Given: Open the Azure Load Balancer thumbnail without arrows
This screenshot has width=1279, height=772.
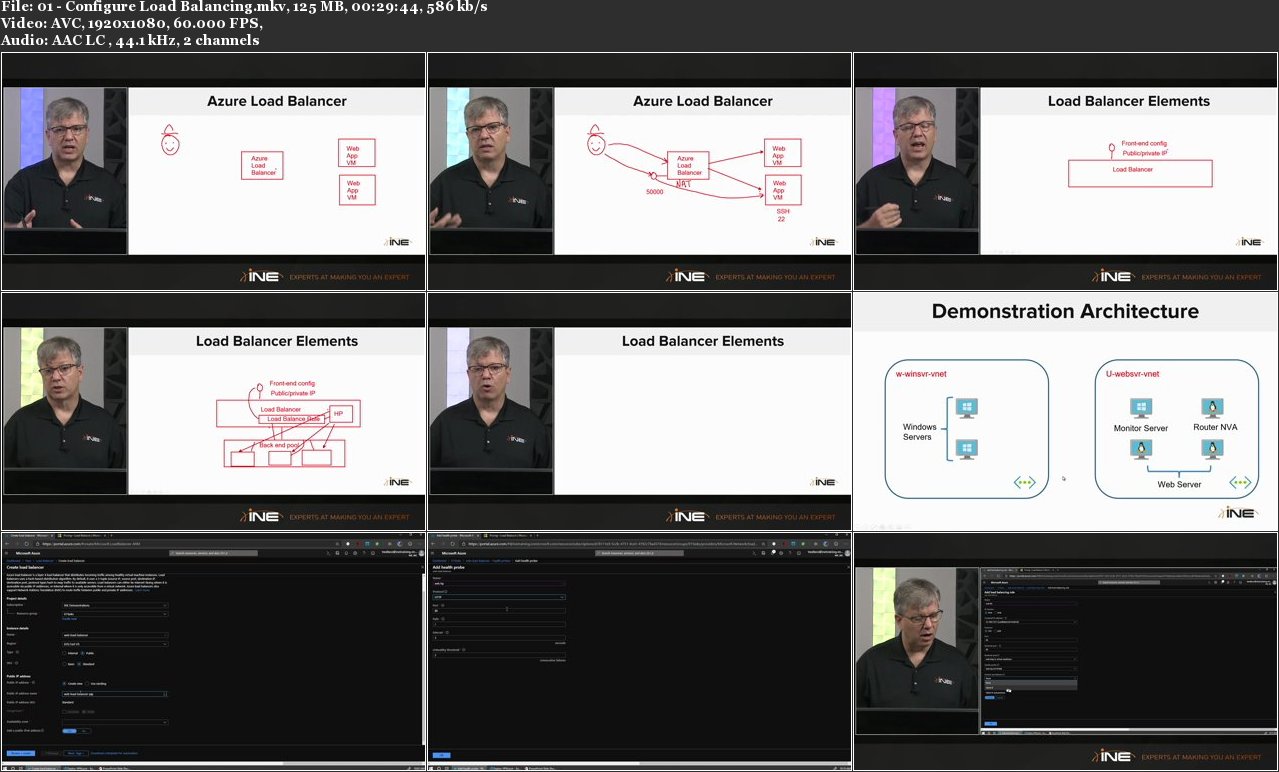Looking at the screenshot, I should (213, 171).
